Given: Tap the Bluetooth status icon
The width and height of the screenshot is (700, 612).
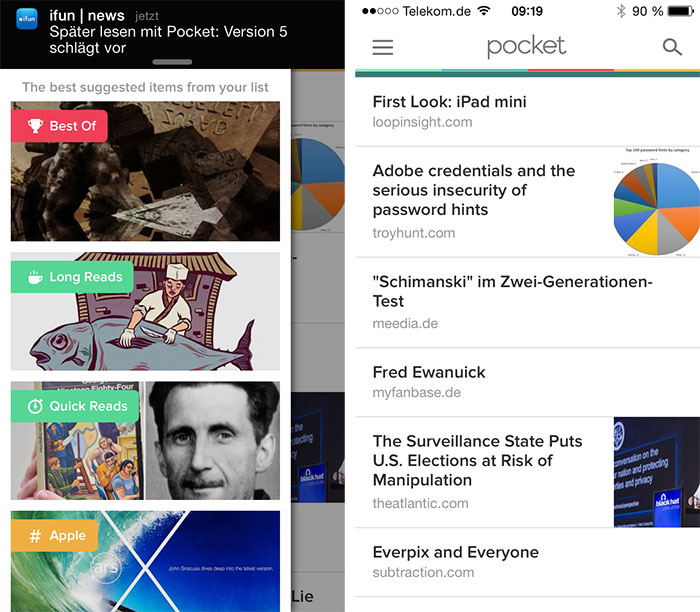Looking at the screenshot, I should click(x=621, y=11).
